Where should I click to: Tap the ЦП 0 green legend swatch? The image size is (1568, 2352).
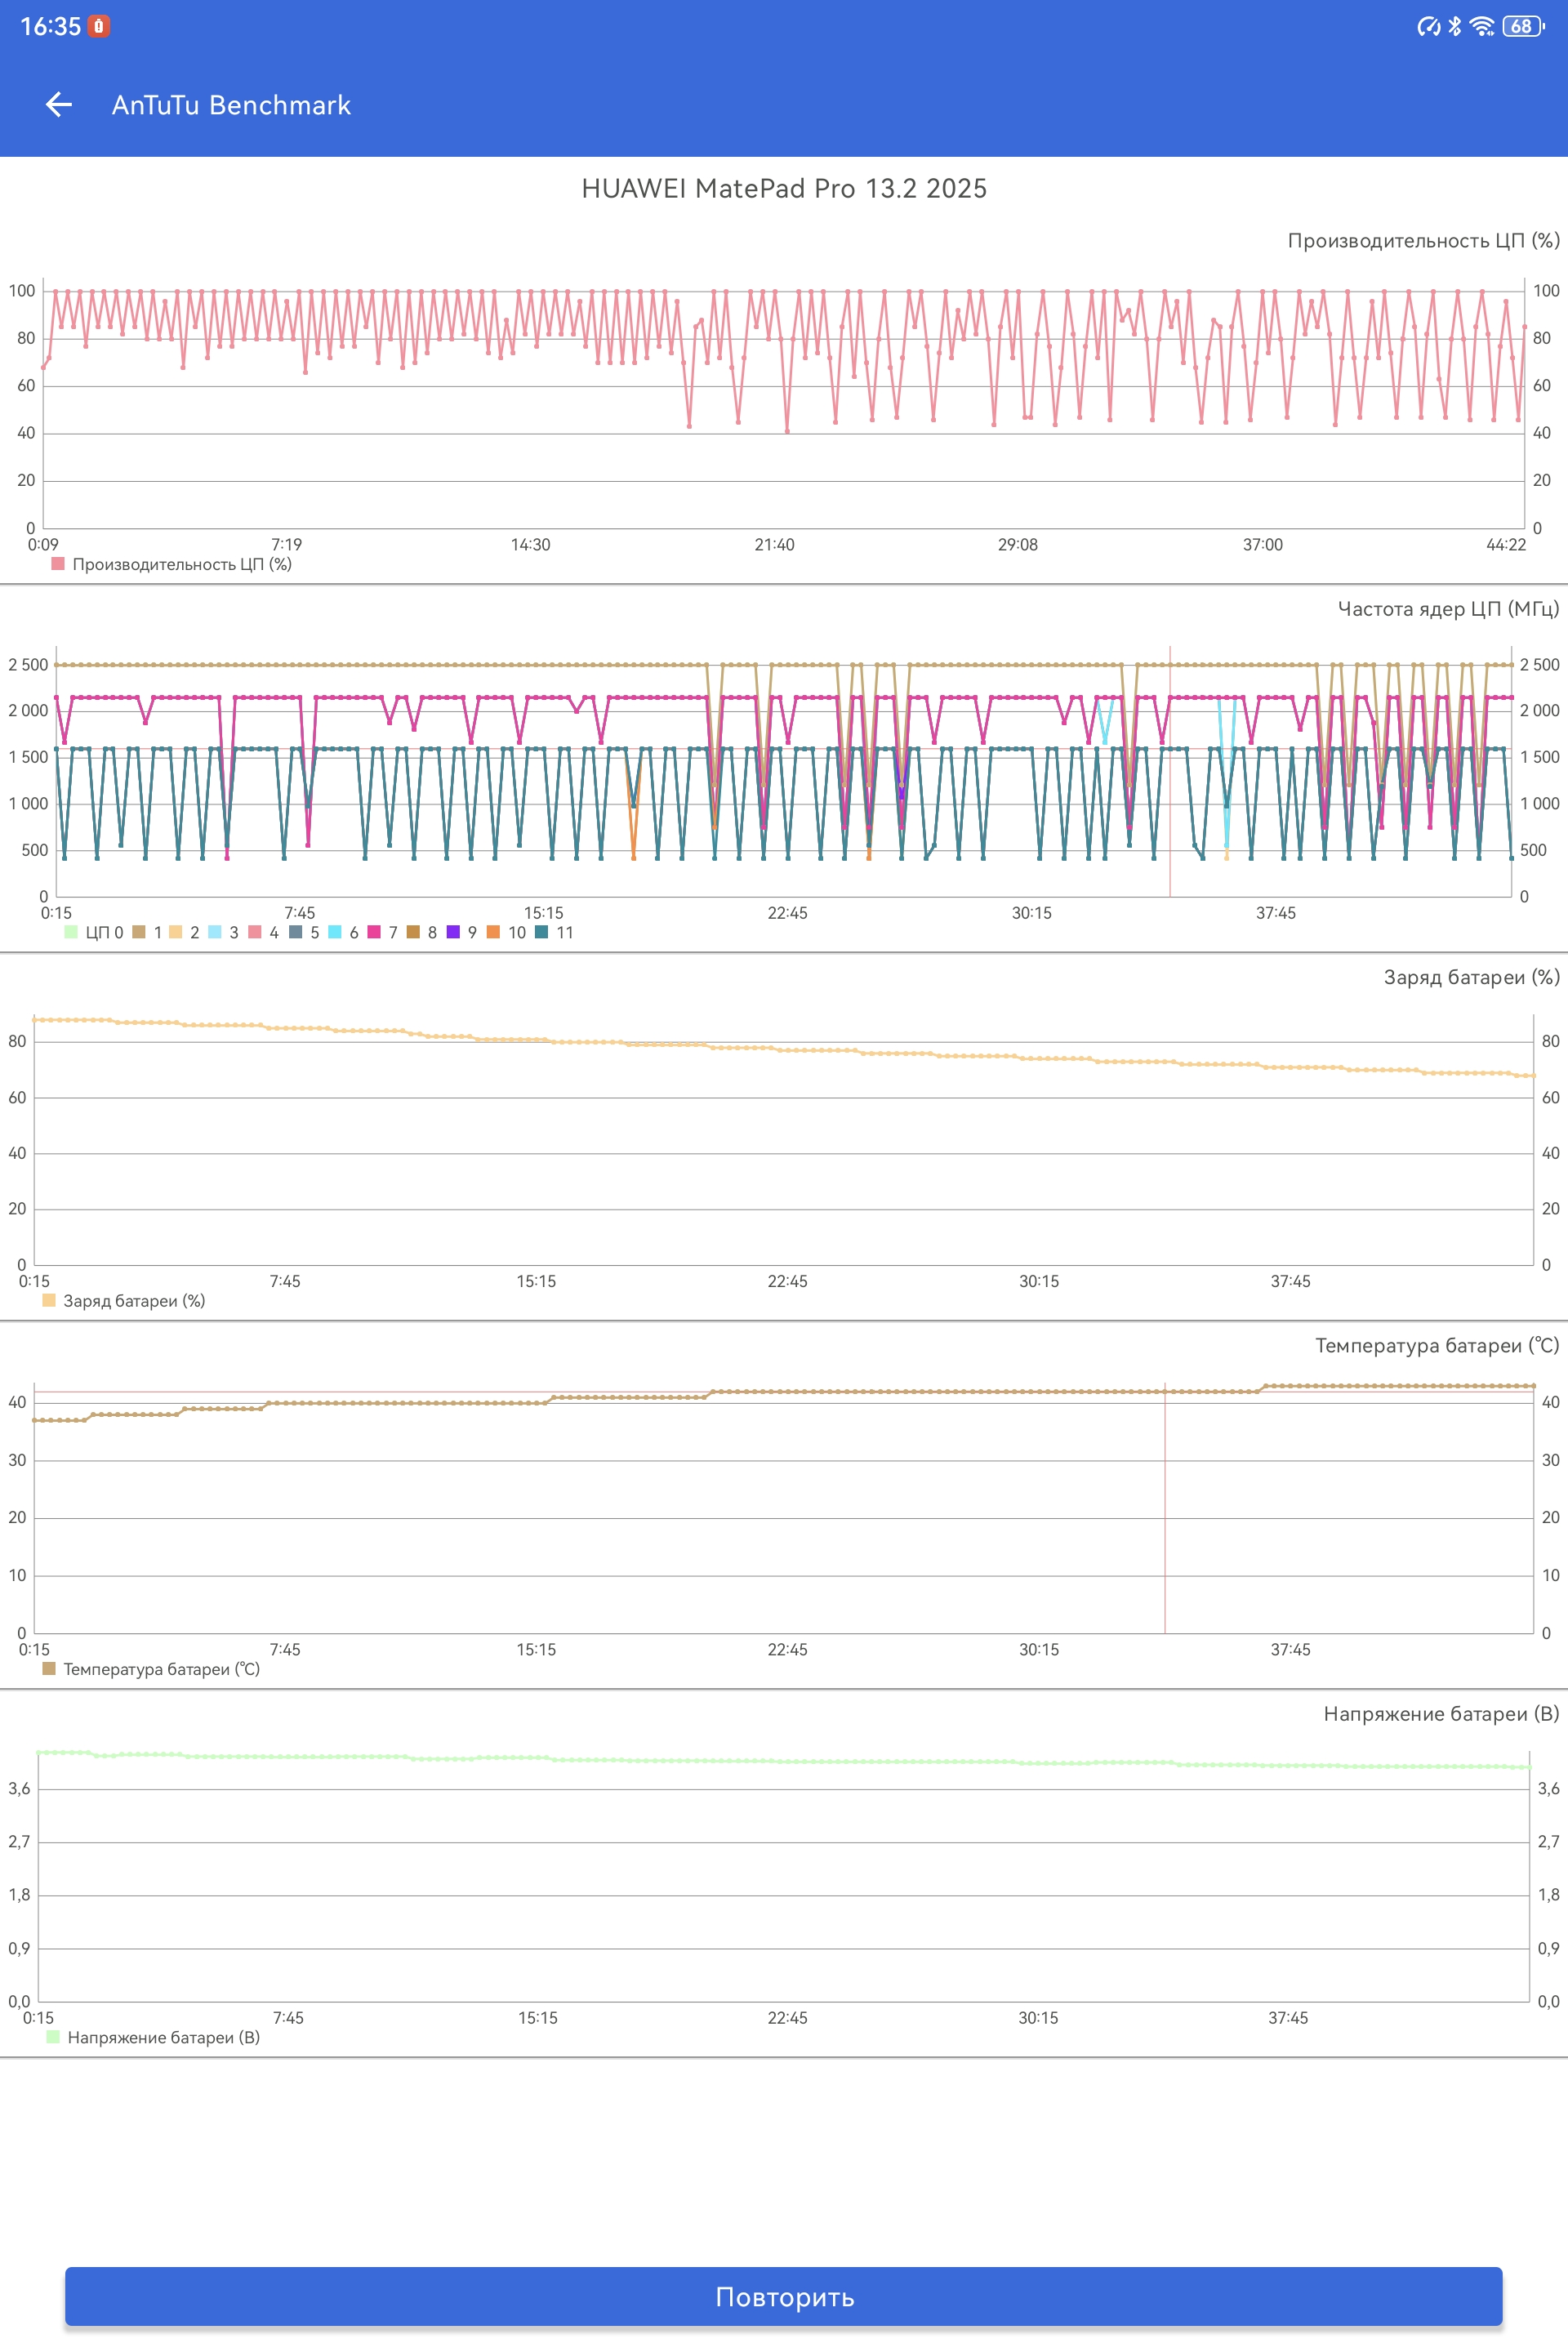71,932
